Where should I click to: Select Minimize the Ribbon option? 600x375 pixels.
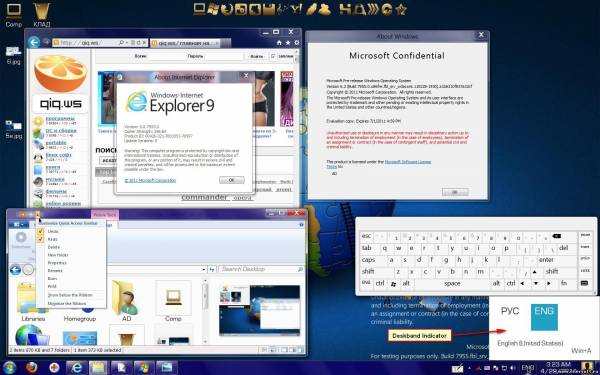67,303
